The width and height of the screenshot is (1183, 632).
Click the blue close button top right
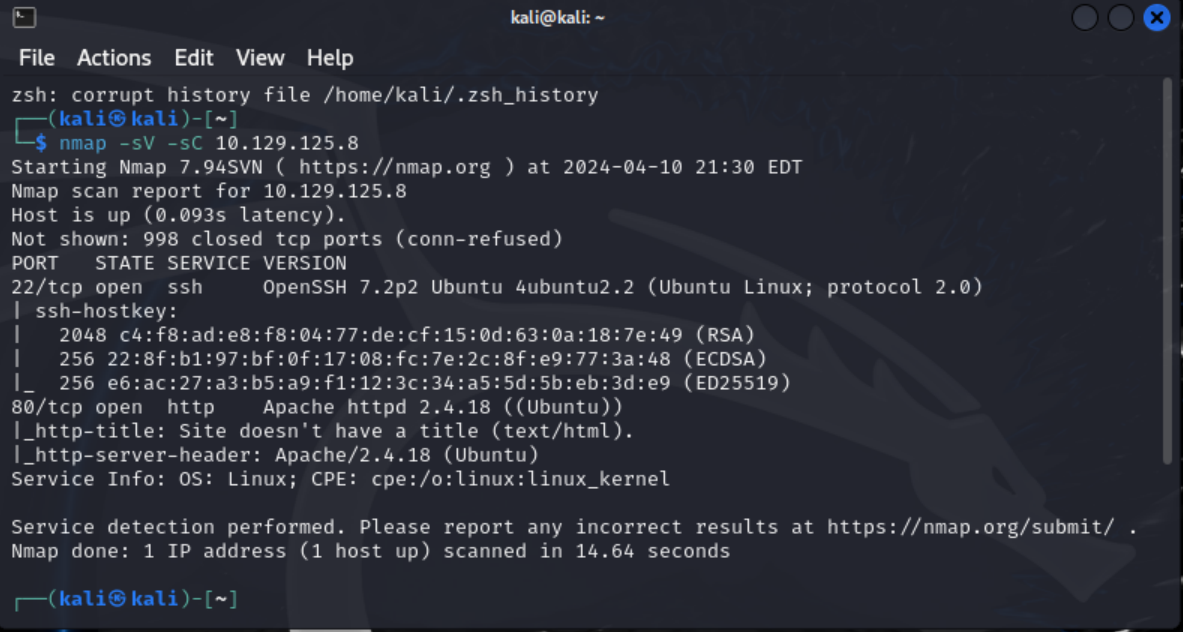tap(1157, 17)
